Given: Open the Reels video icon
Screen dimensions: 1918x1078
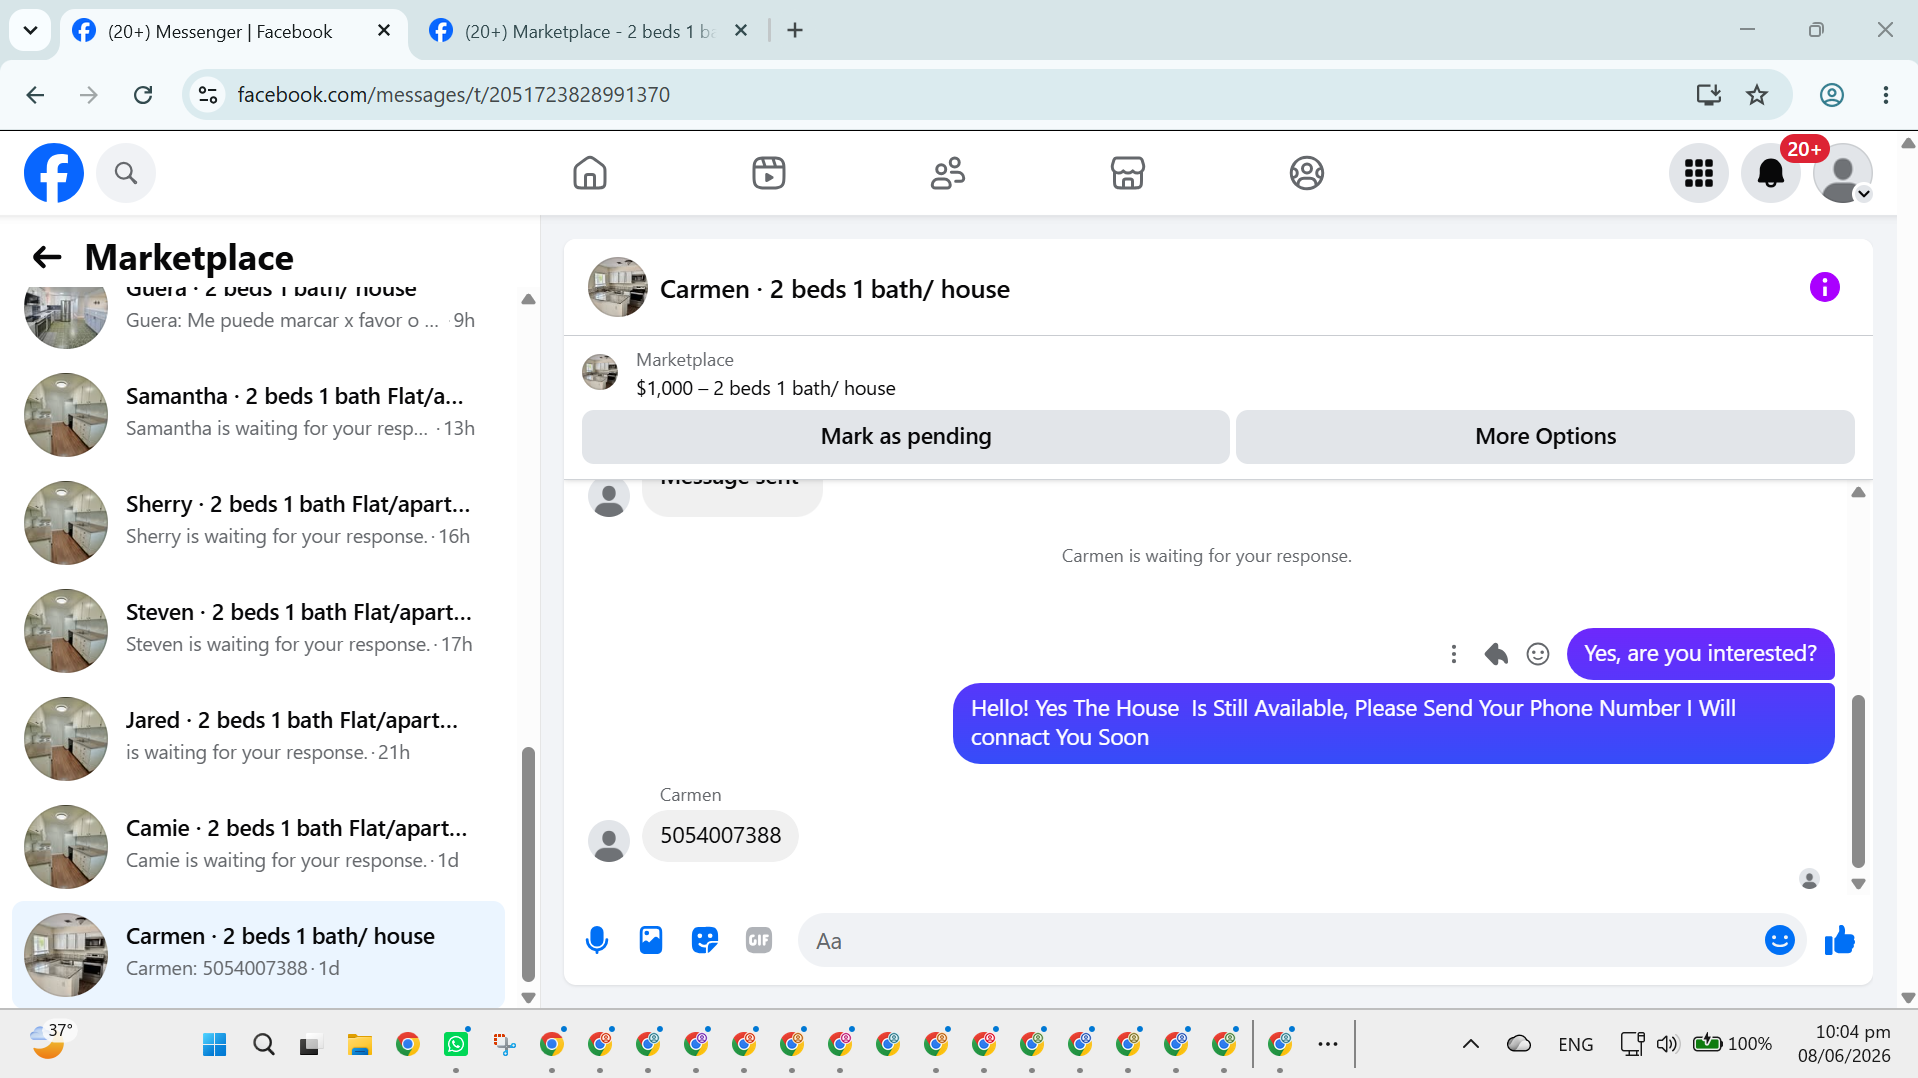Looking at the screenshot, I should pyautogui.click(x=769, y=173).
